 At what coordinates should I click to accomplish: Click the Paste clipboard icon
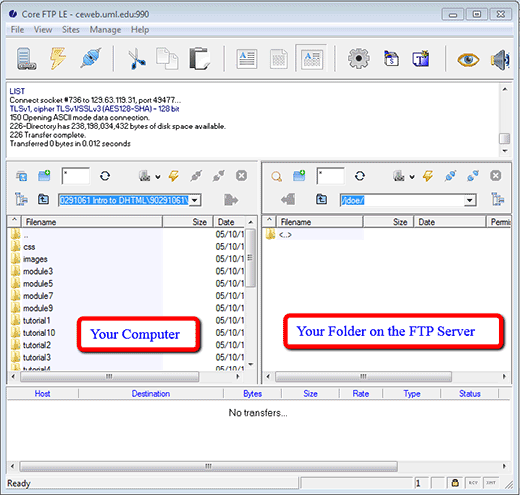coord(199,59)
